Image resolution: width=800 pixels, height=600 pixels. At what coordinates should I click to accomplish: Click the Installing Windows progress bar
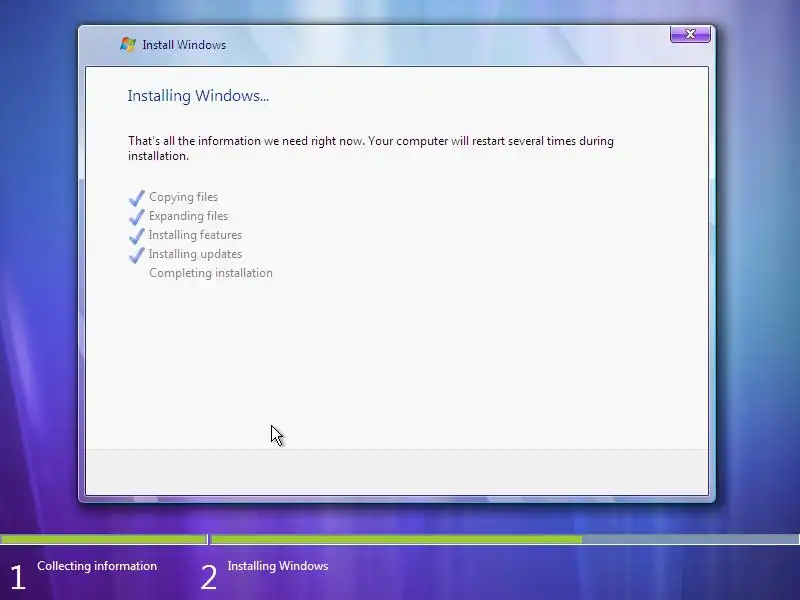pyautogui.click(x=505, y=539)
